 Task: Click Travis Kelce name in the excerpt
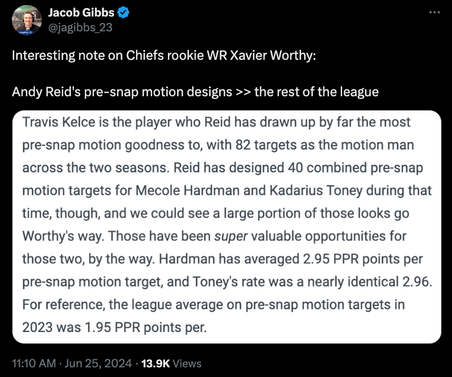click(59, 122)
